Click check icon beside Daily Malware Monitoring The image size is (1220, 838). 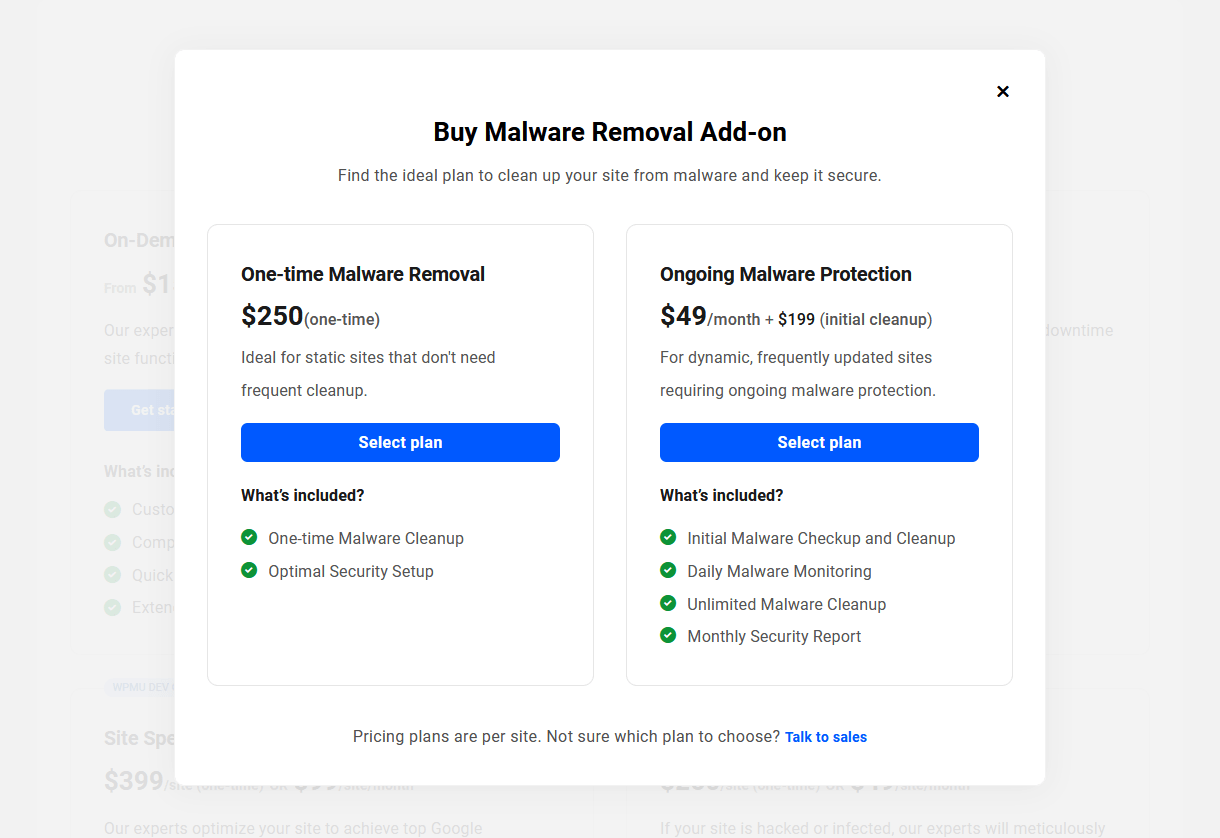coord(668,570)
